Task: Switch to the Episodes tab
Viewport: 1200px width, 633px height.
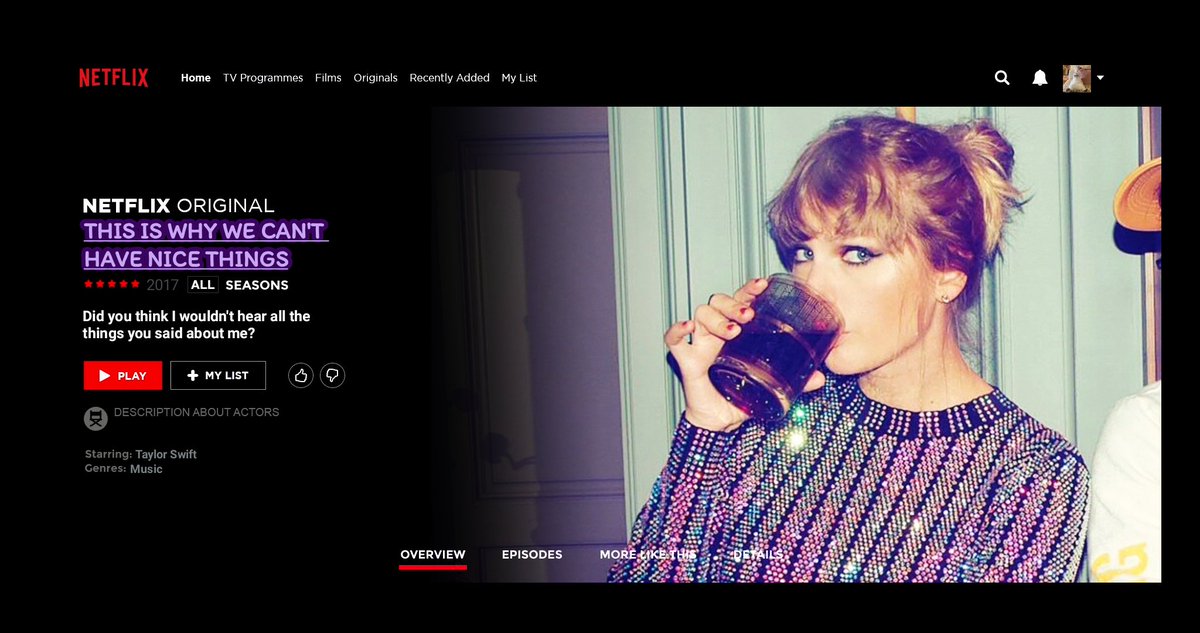Action: point(532,555)
